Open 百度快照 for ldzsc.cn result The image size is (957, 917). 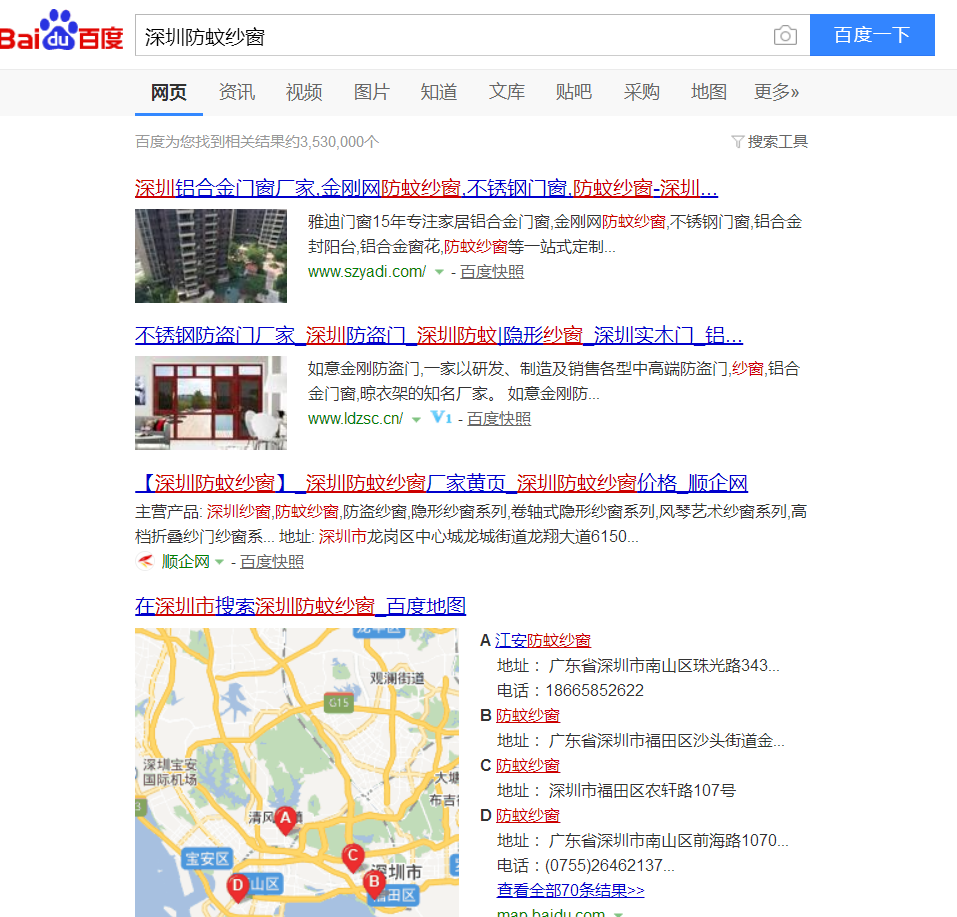point(499,419)
